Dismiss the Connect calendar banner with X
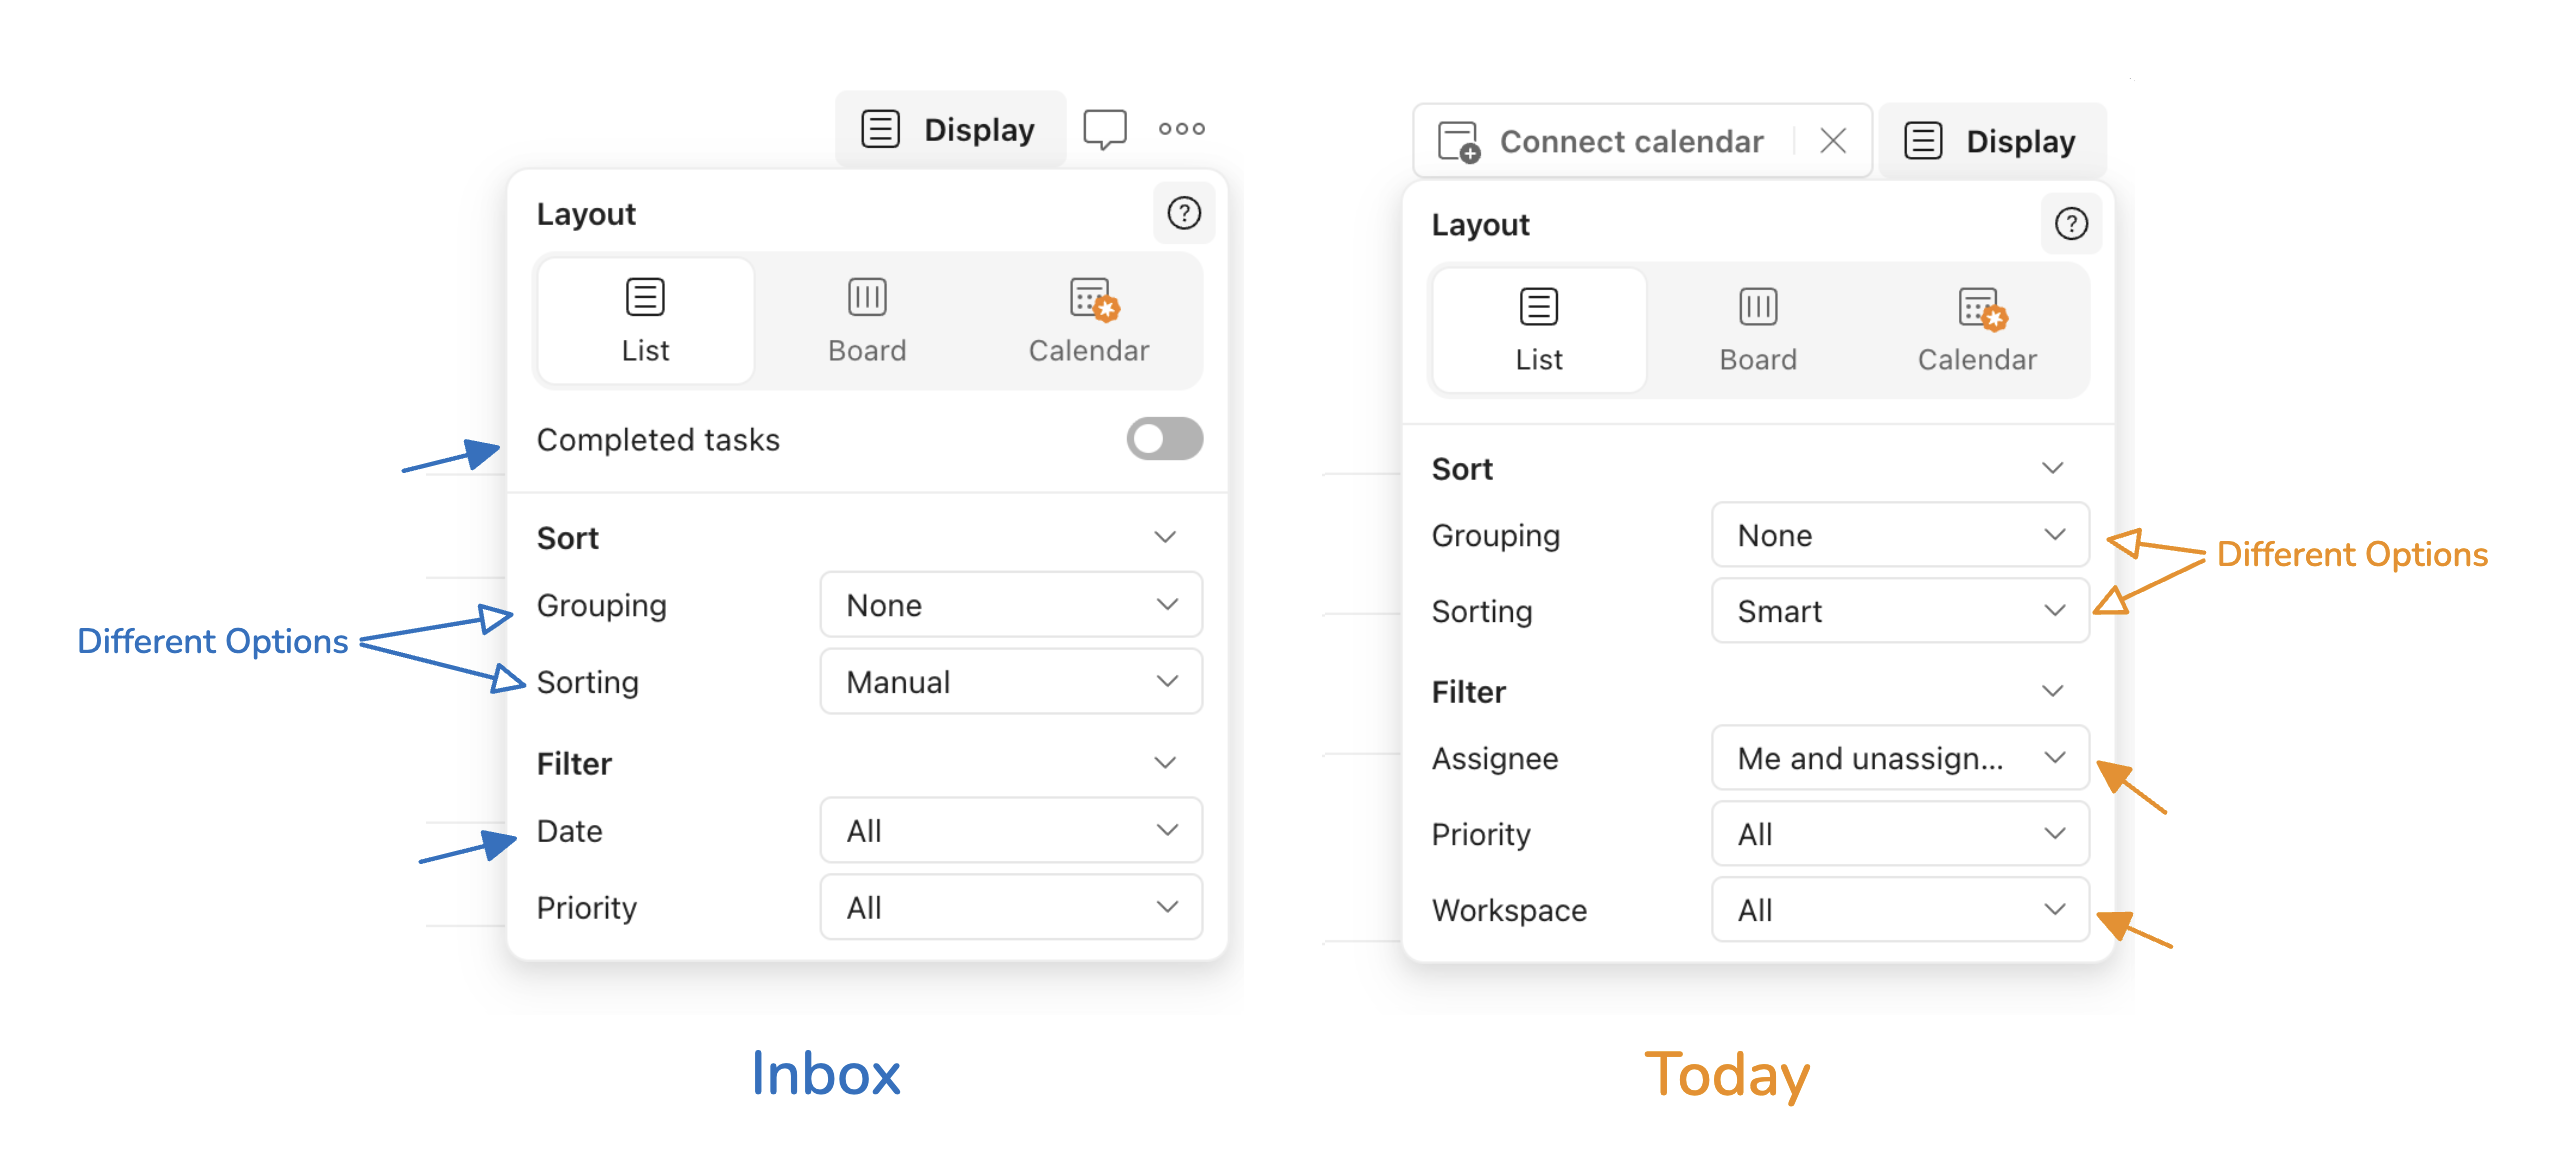Image resolution: width=2556 pixels, height=1168 pixels. tap(1832, 141)
